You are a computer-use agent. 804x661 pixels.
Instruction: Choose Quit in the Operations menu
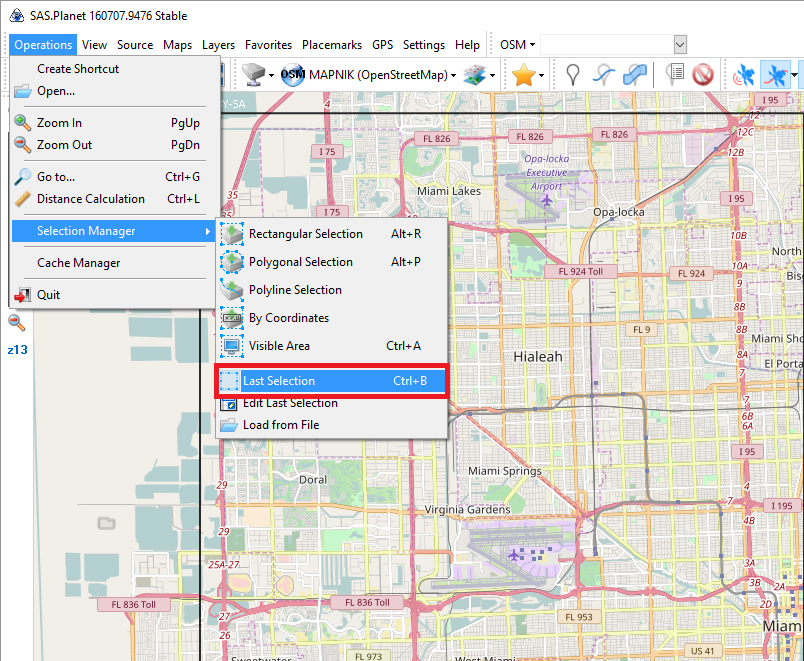[113, 294]
